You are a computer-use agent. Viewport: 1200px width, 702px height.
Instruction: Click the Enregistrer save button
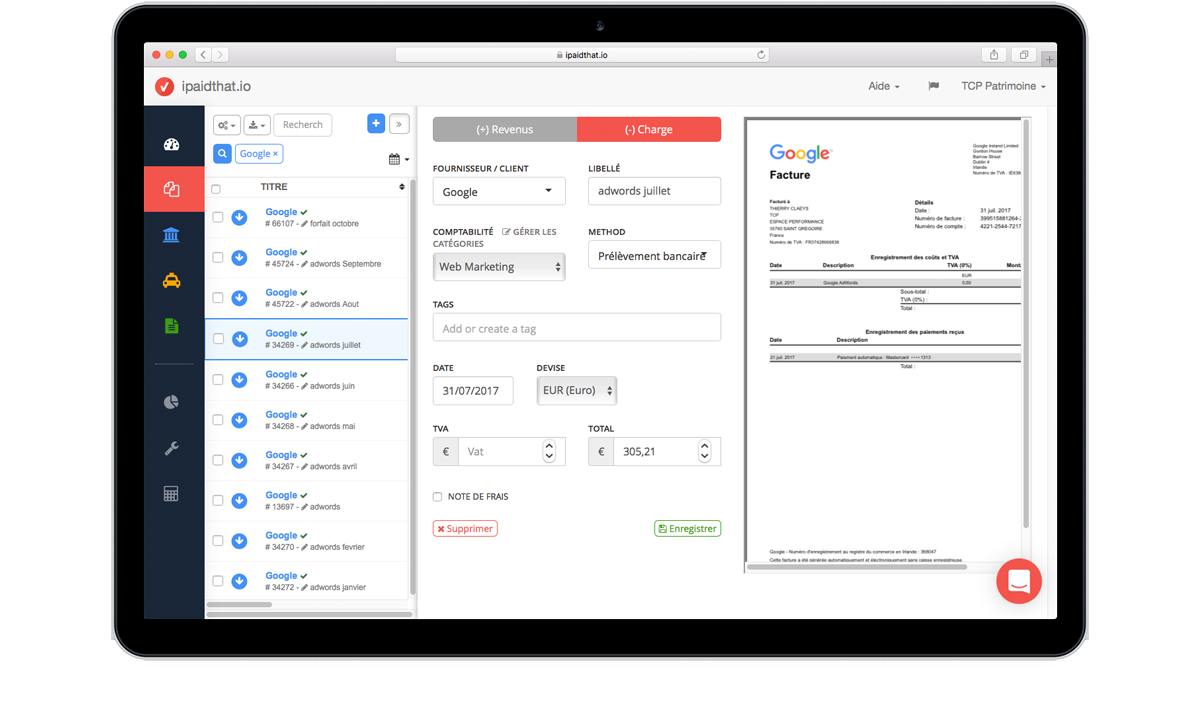(x=688, y=528)
